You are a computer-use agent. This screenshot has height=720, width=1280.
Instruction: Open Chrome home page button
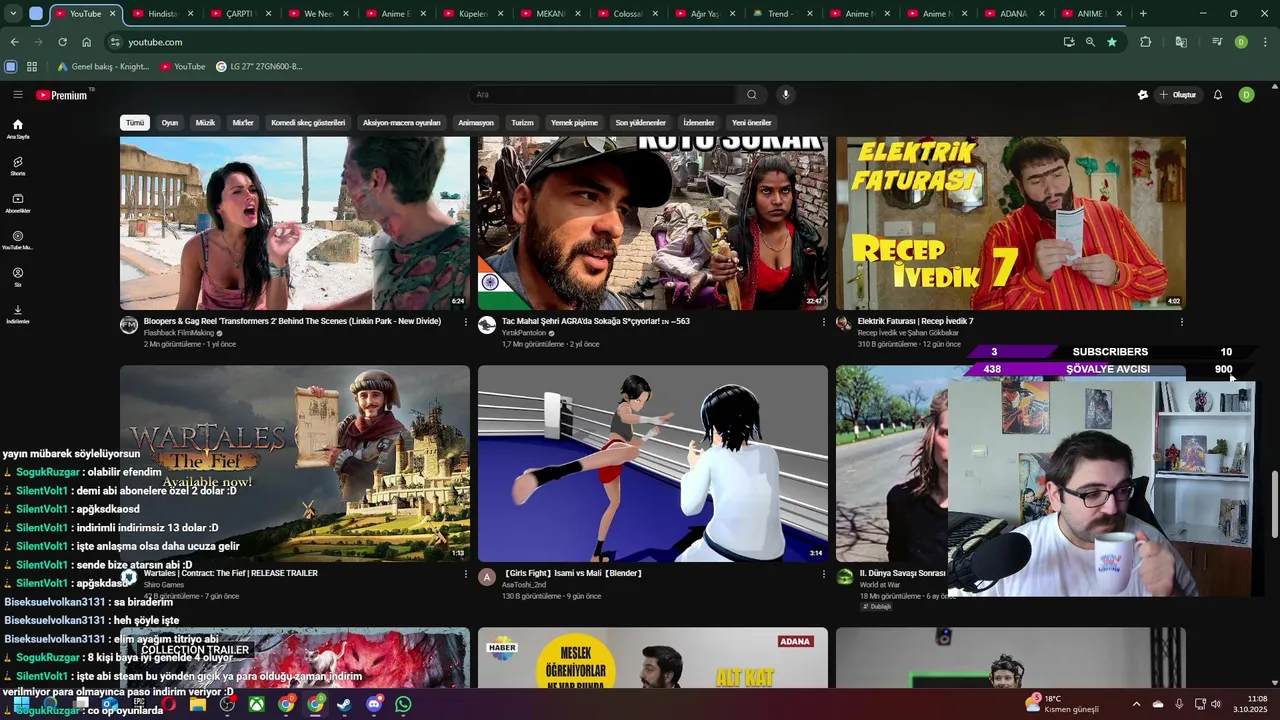tap(87, 42)
